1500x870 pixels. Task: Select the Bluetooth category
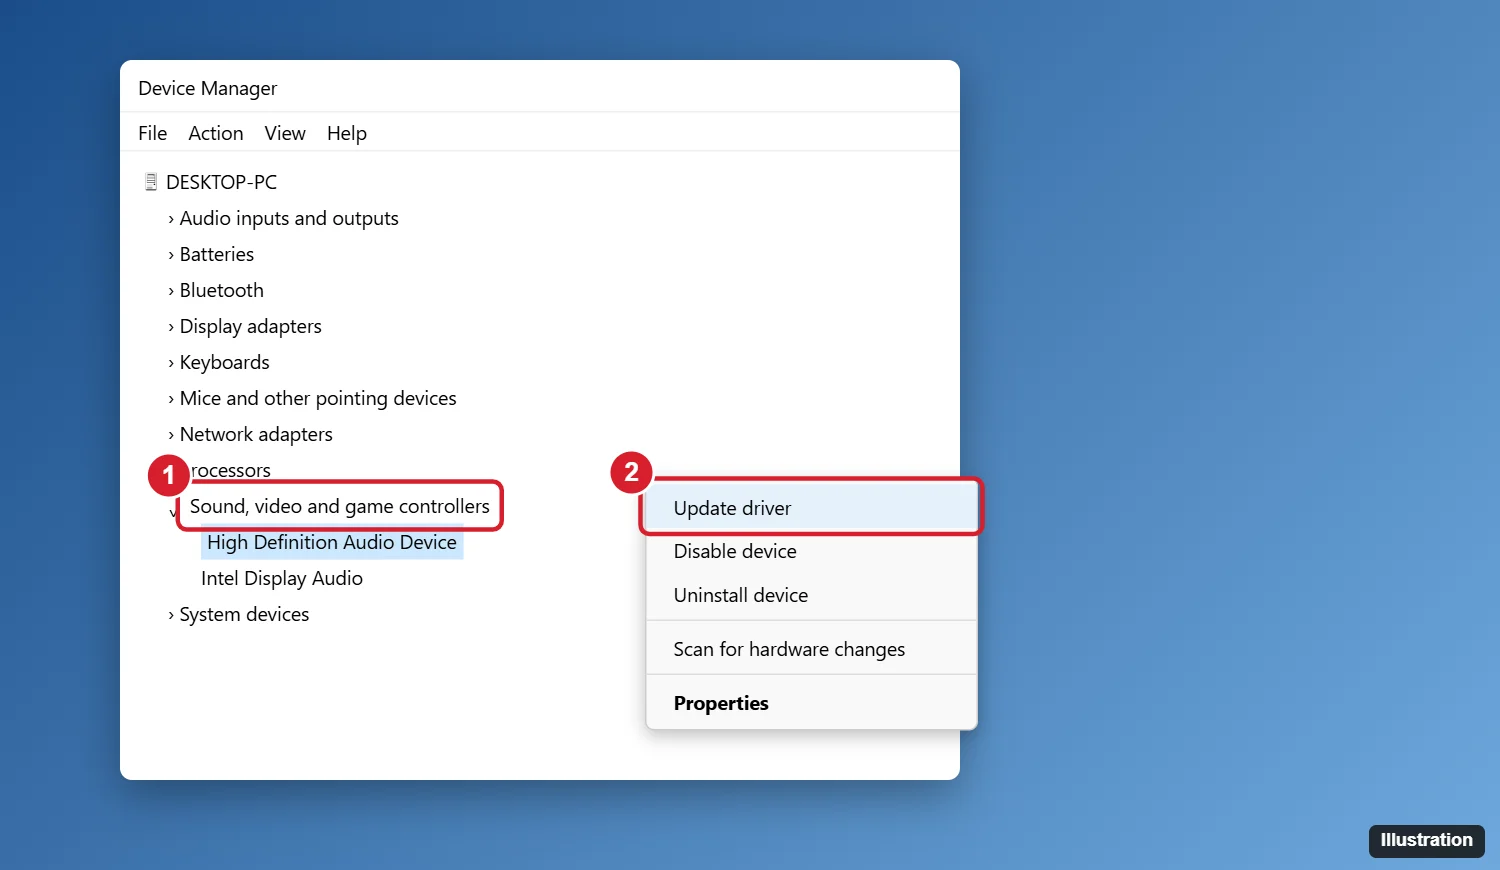pyautogui.click(x=222, y=290)
